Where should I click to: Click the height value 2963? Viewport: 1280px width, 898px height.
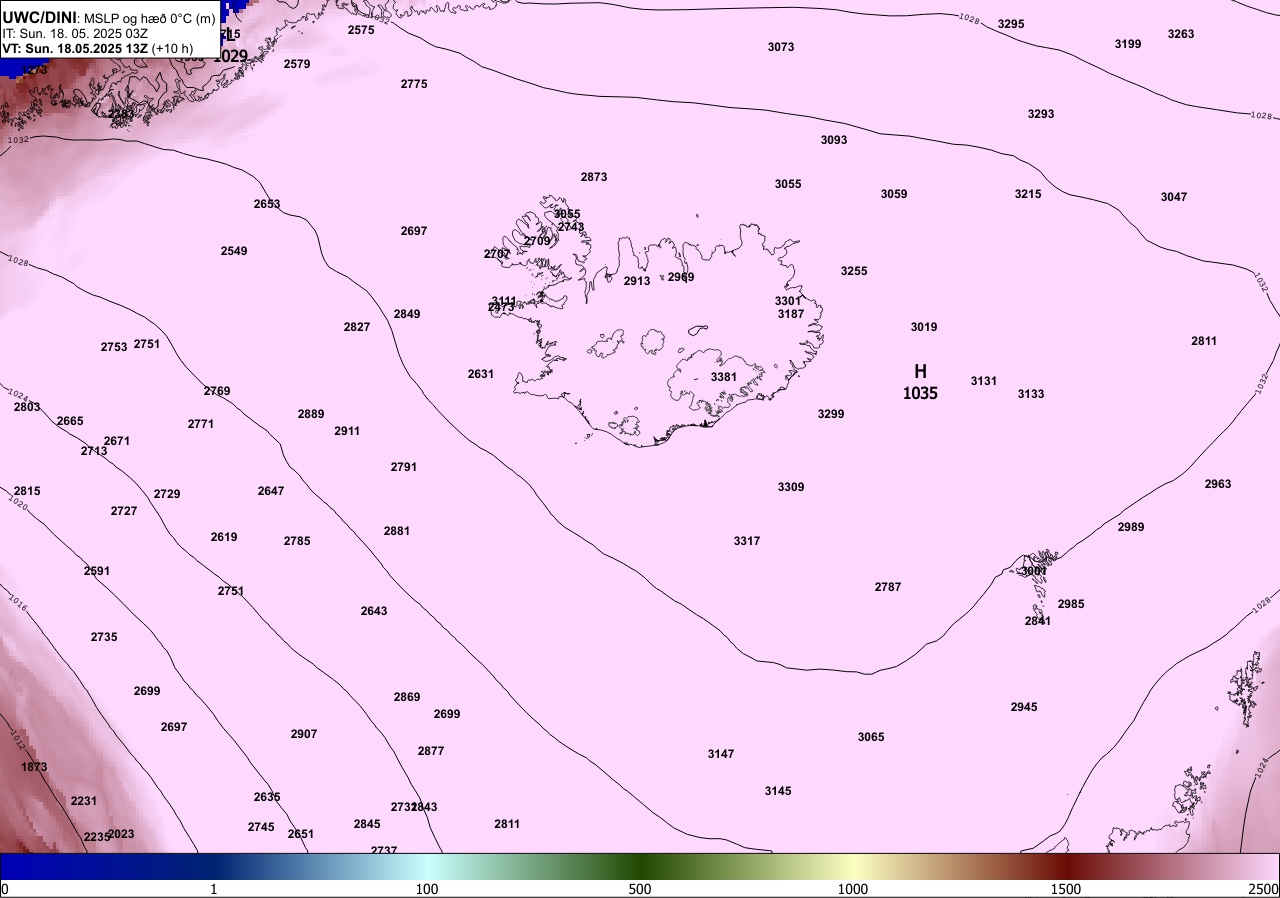tap(1218, 484)
